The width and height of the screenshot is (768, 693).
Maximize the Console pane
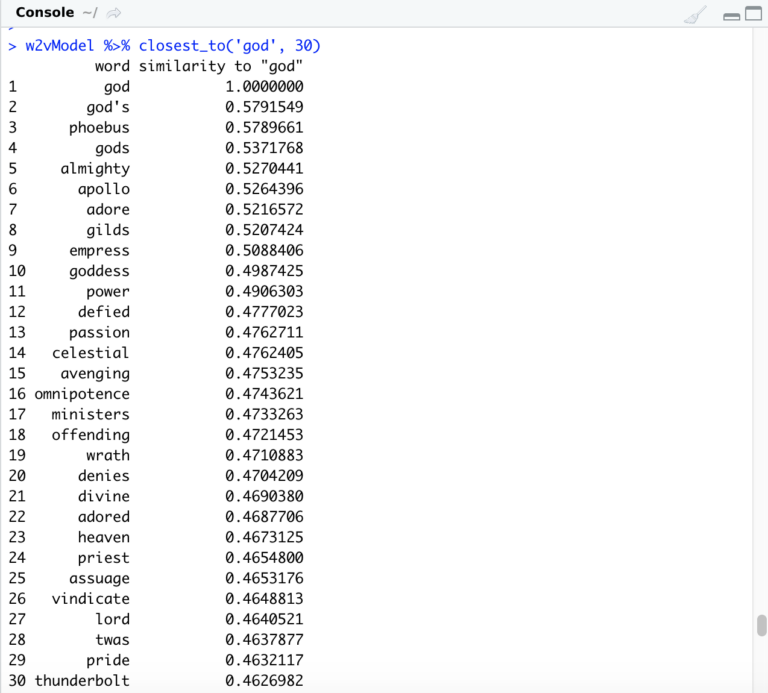click(753, 15)
